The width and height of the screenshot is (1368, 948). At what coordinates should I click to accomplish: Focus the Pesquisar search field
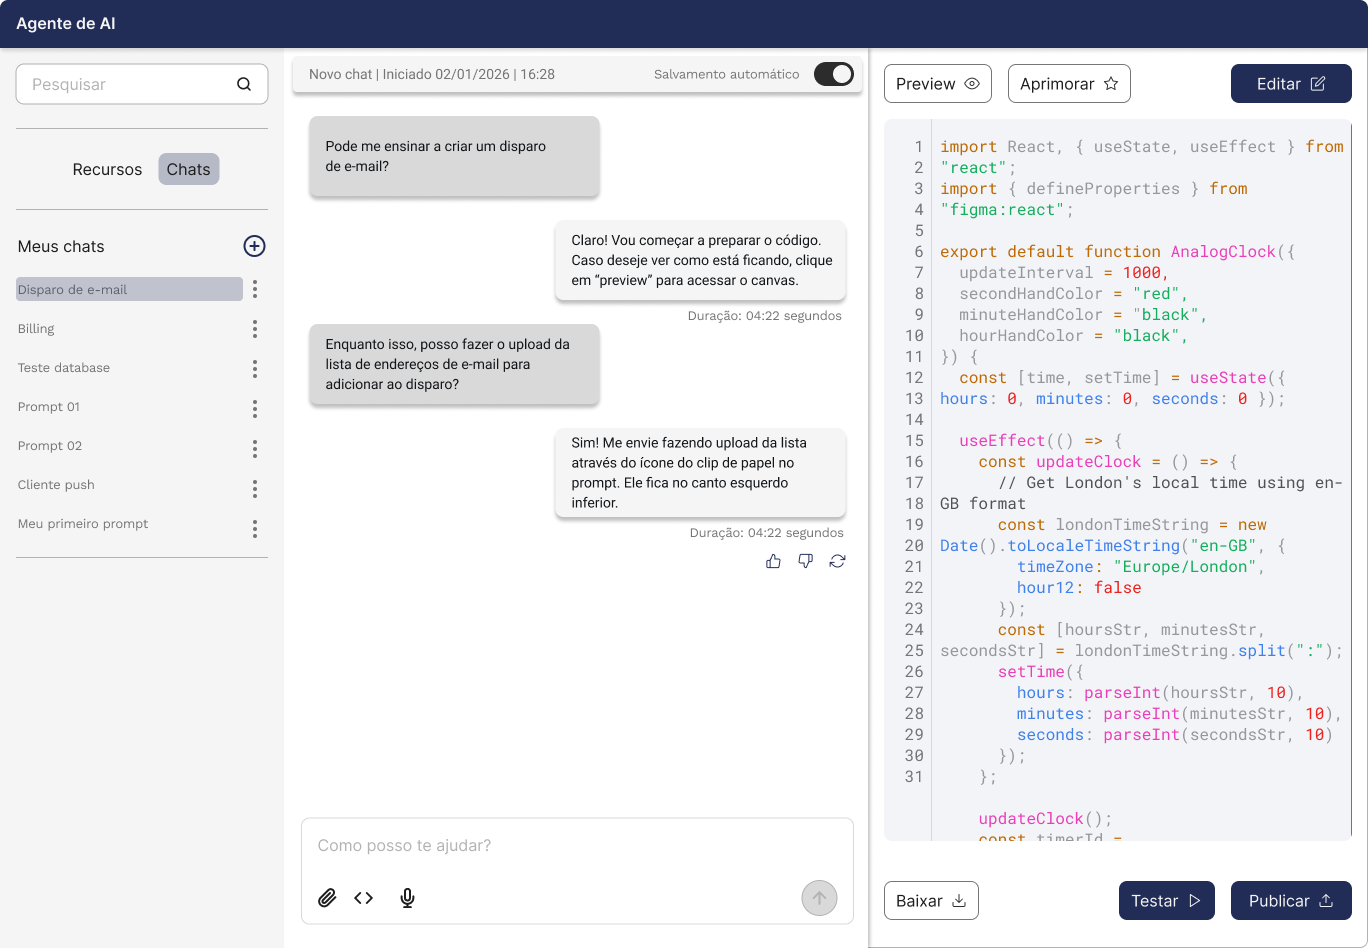tap(142, 84)
